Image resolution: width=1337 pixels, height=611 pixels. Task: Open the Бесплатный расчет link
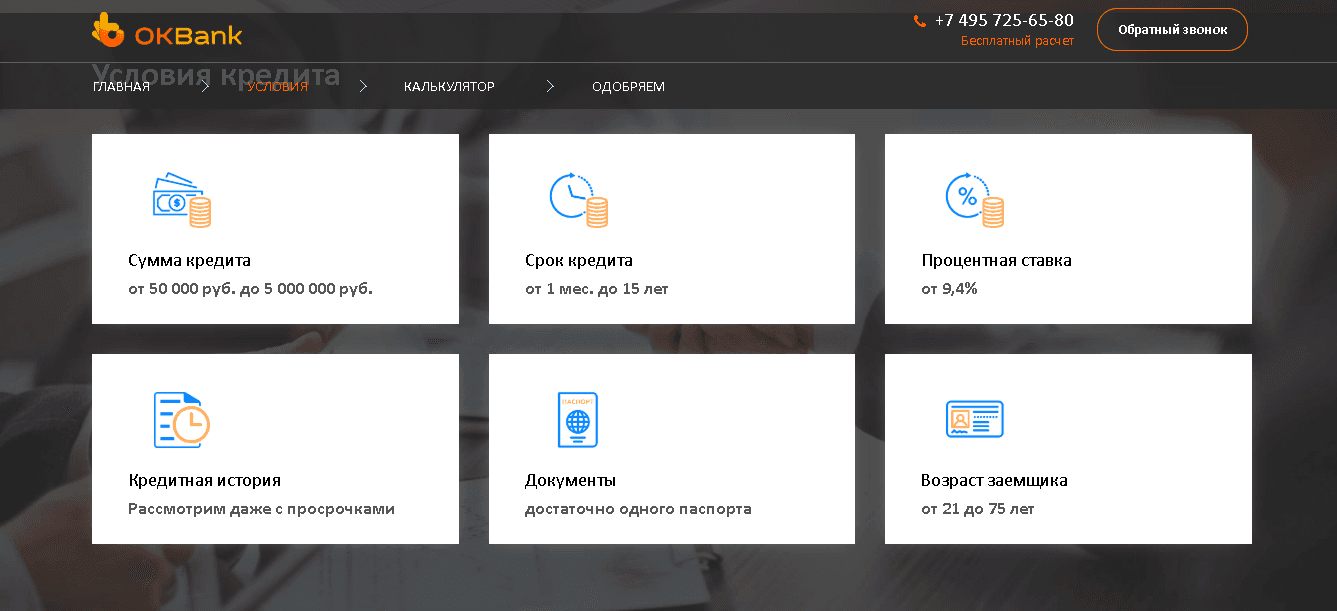pos(1017,41)
